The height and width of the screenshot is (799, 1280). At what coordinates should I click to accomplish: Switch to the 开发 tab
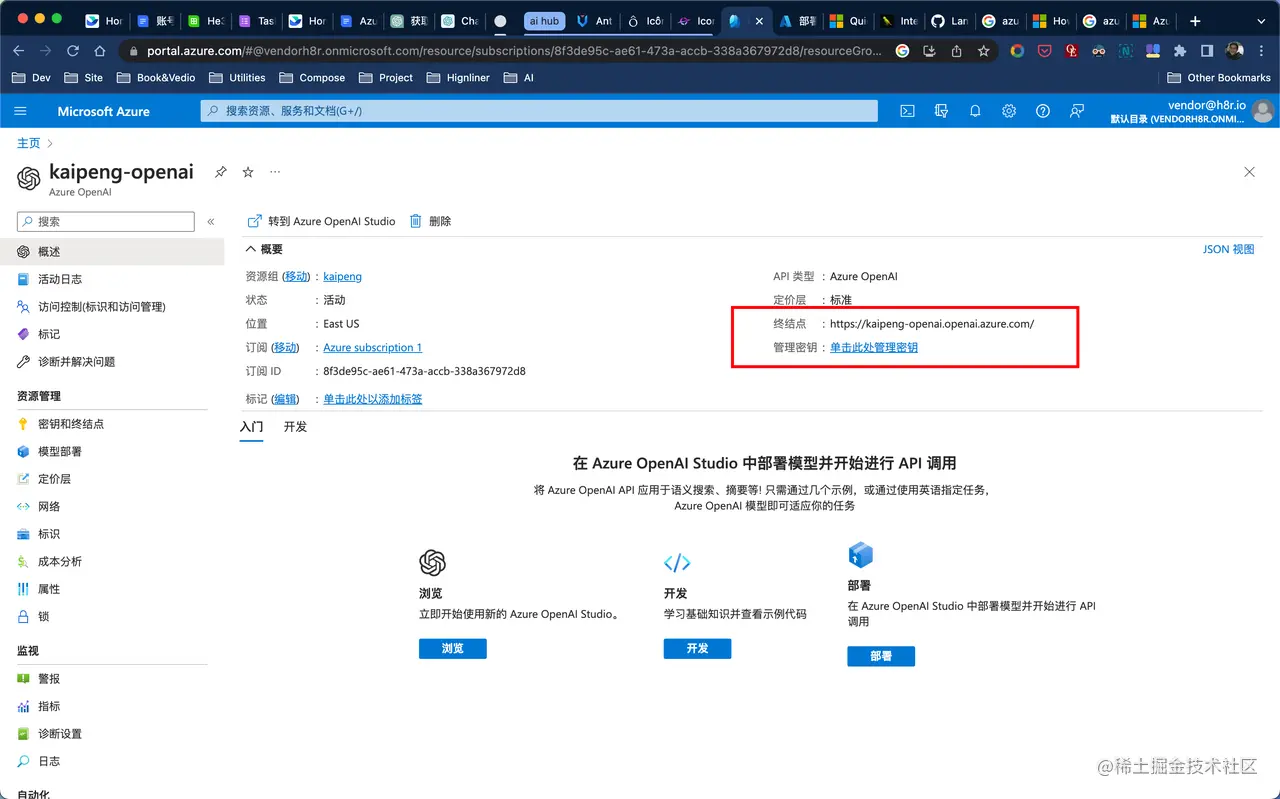[295, 427]
